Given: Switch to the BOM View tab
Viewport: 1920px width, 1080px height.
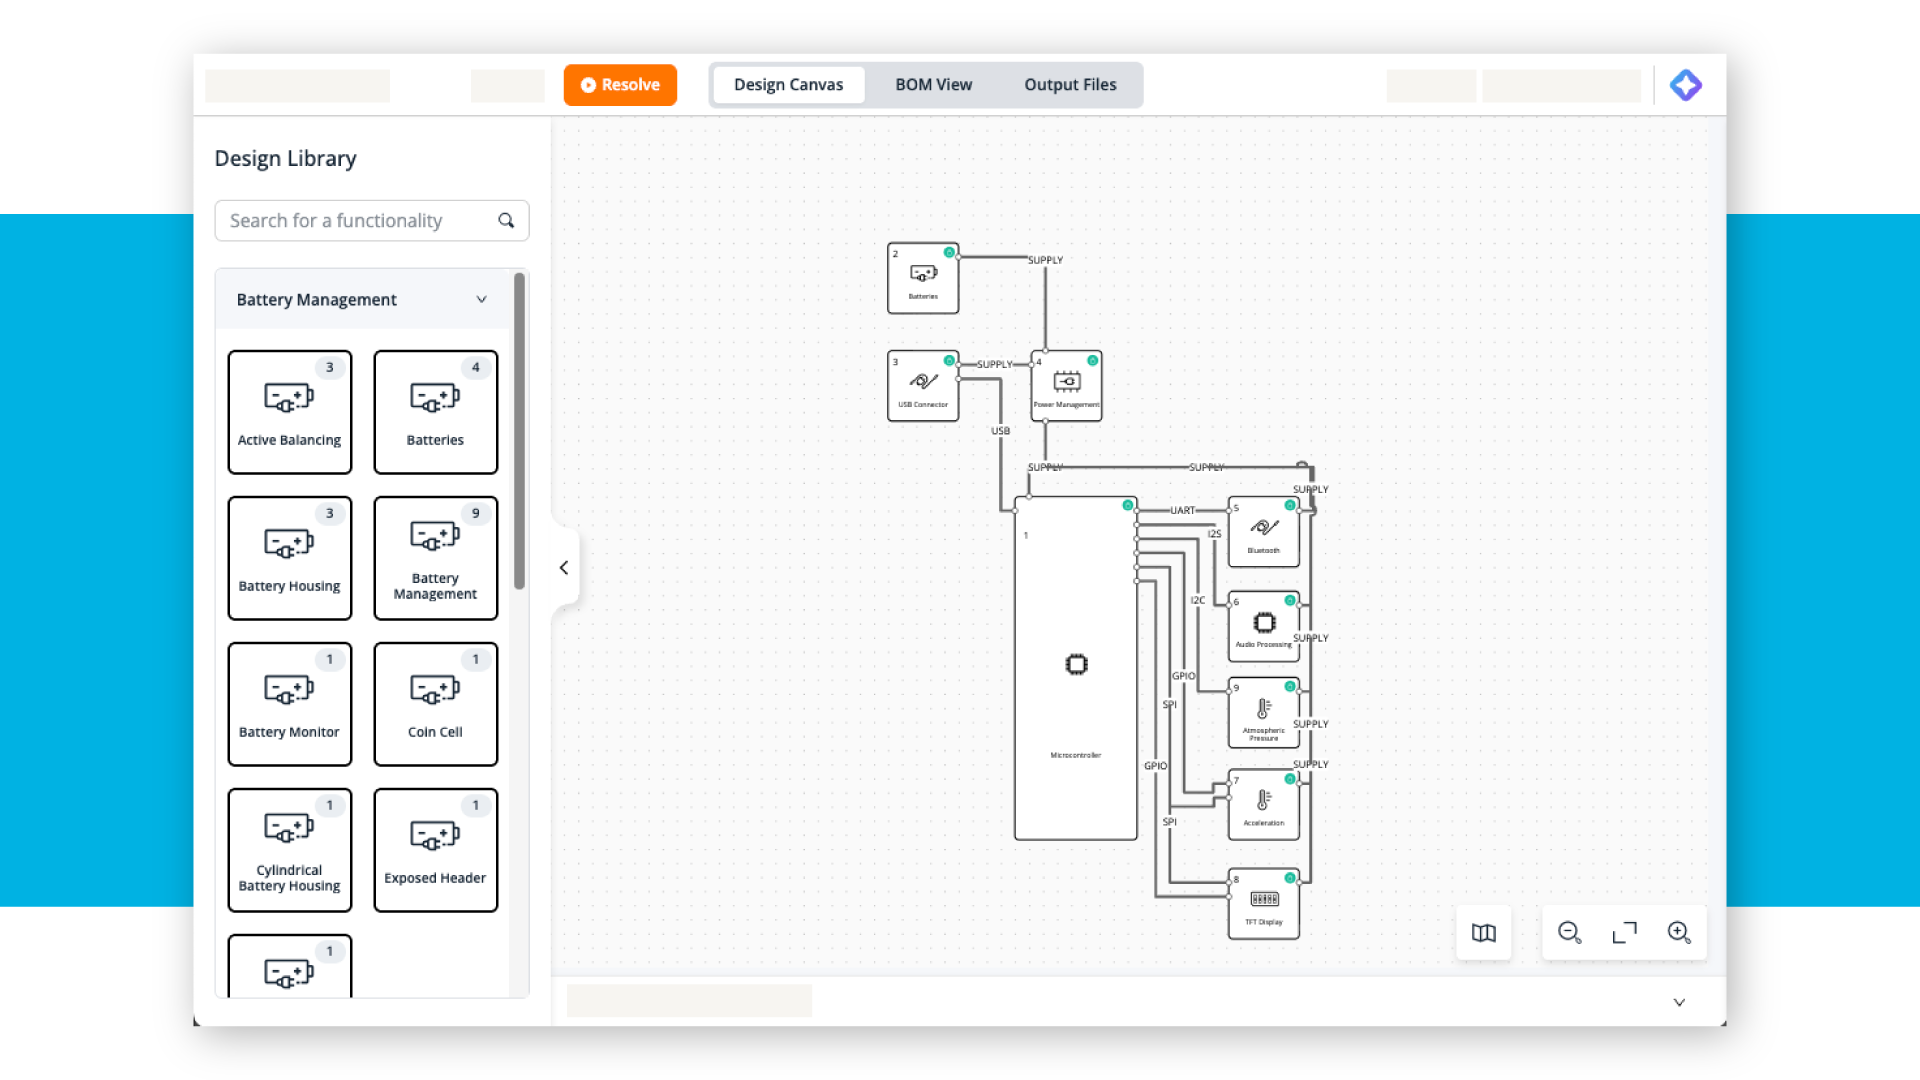Looking at the screenshot, I should click(932, 84).
